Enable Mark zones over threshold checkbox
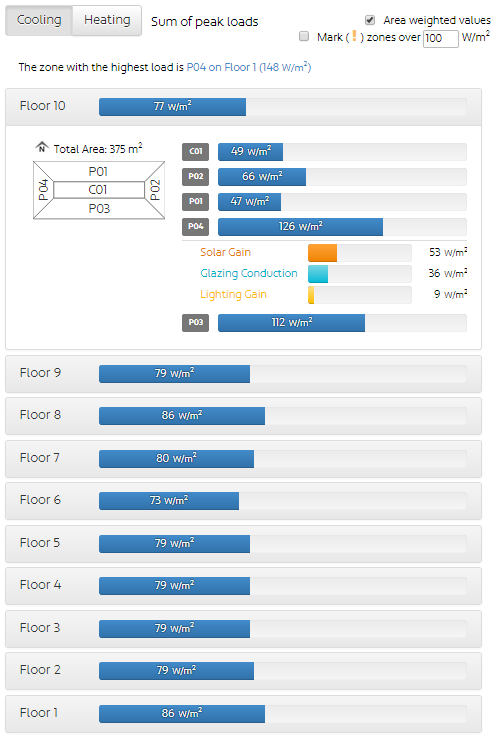This screenshot has height=737, width=493. tap(304, 37)
